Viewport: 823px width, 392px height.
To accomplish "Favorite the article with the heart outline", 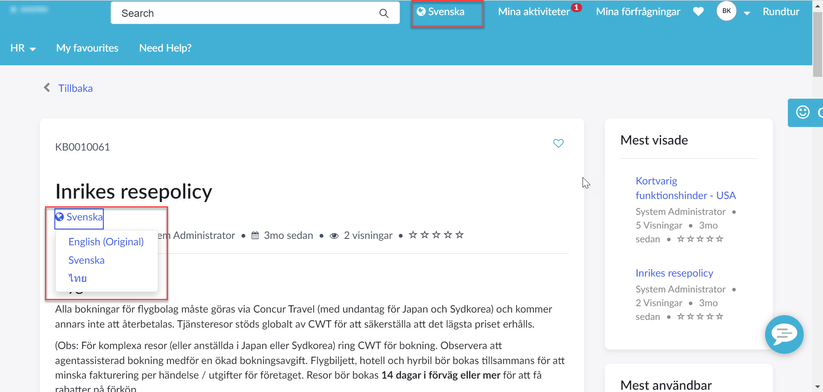I will (x=558, y=143).
